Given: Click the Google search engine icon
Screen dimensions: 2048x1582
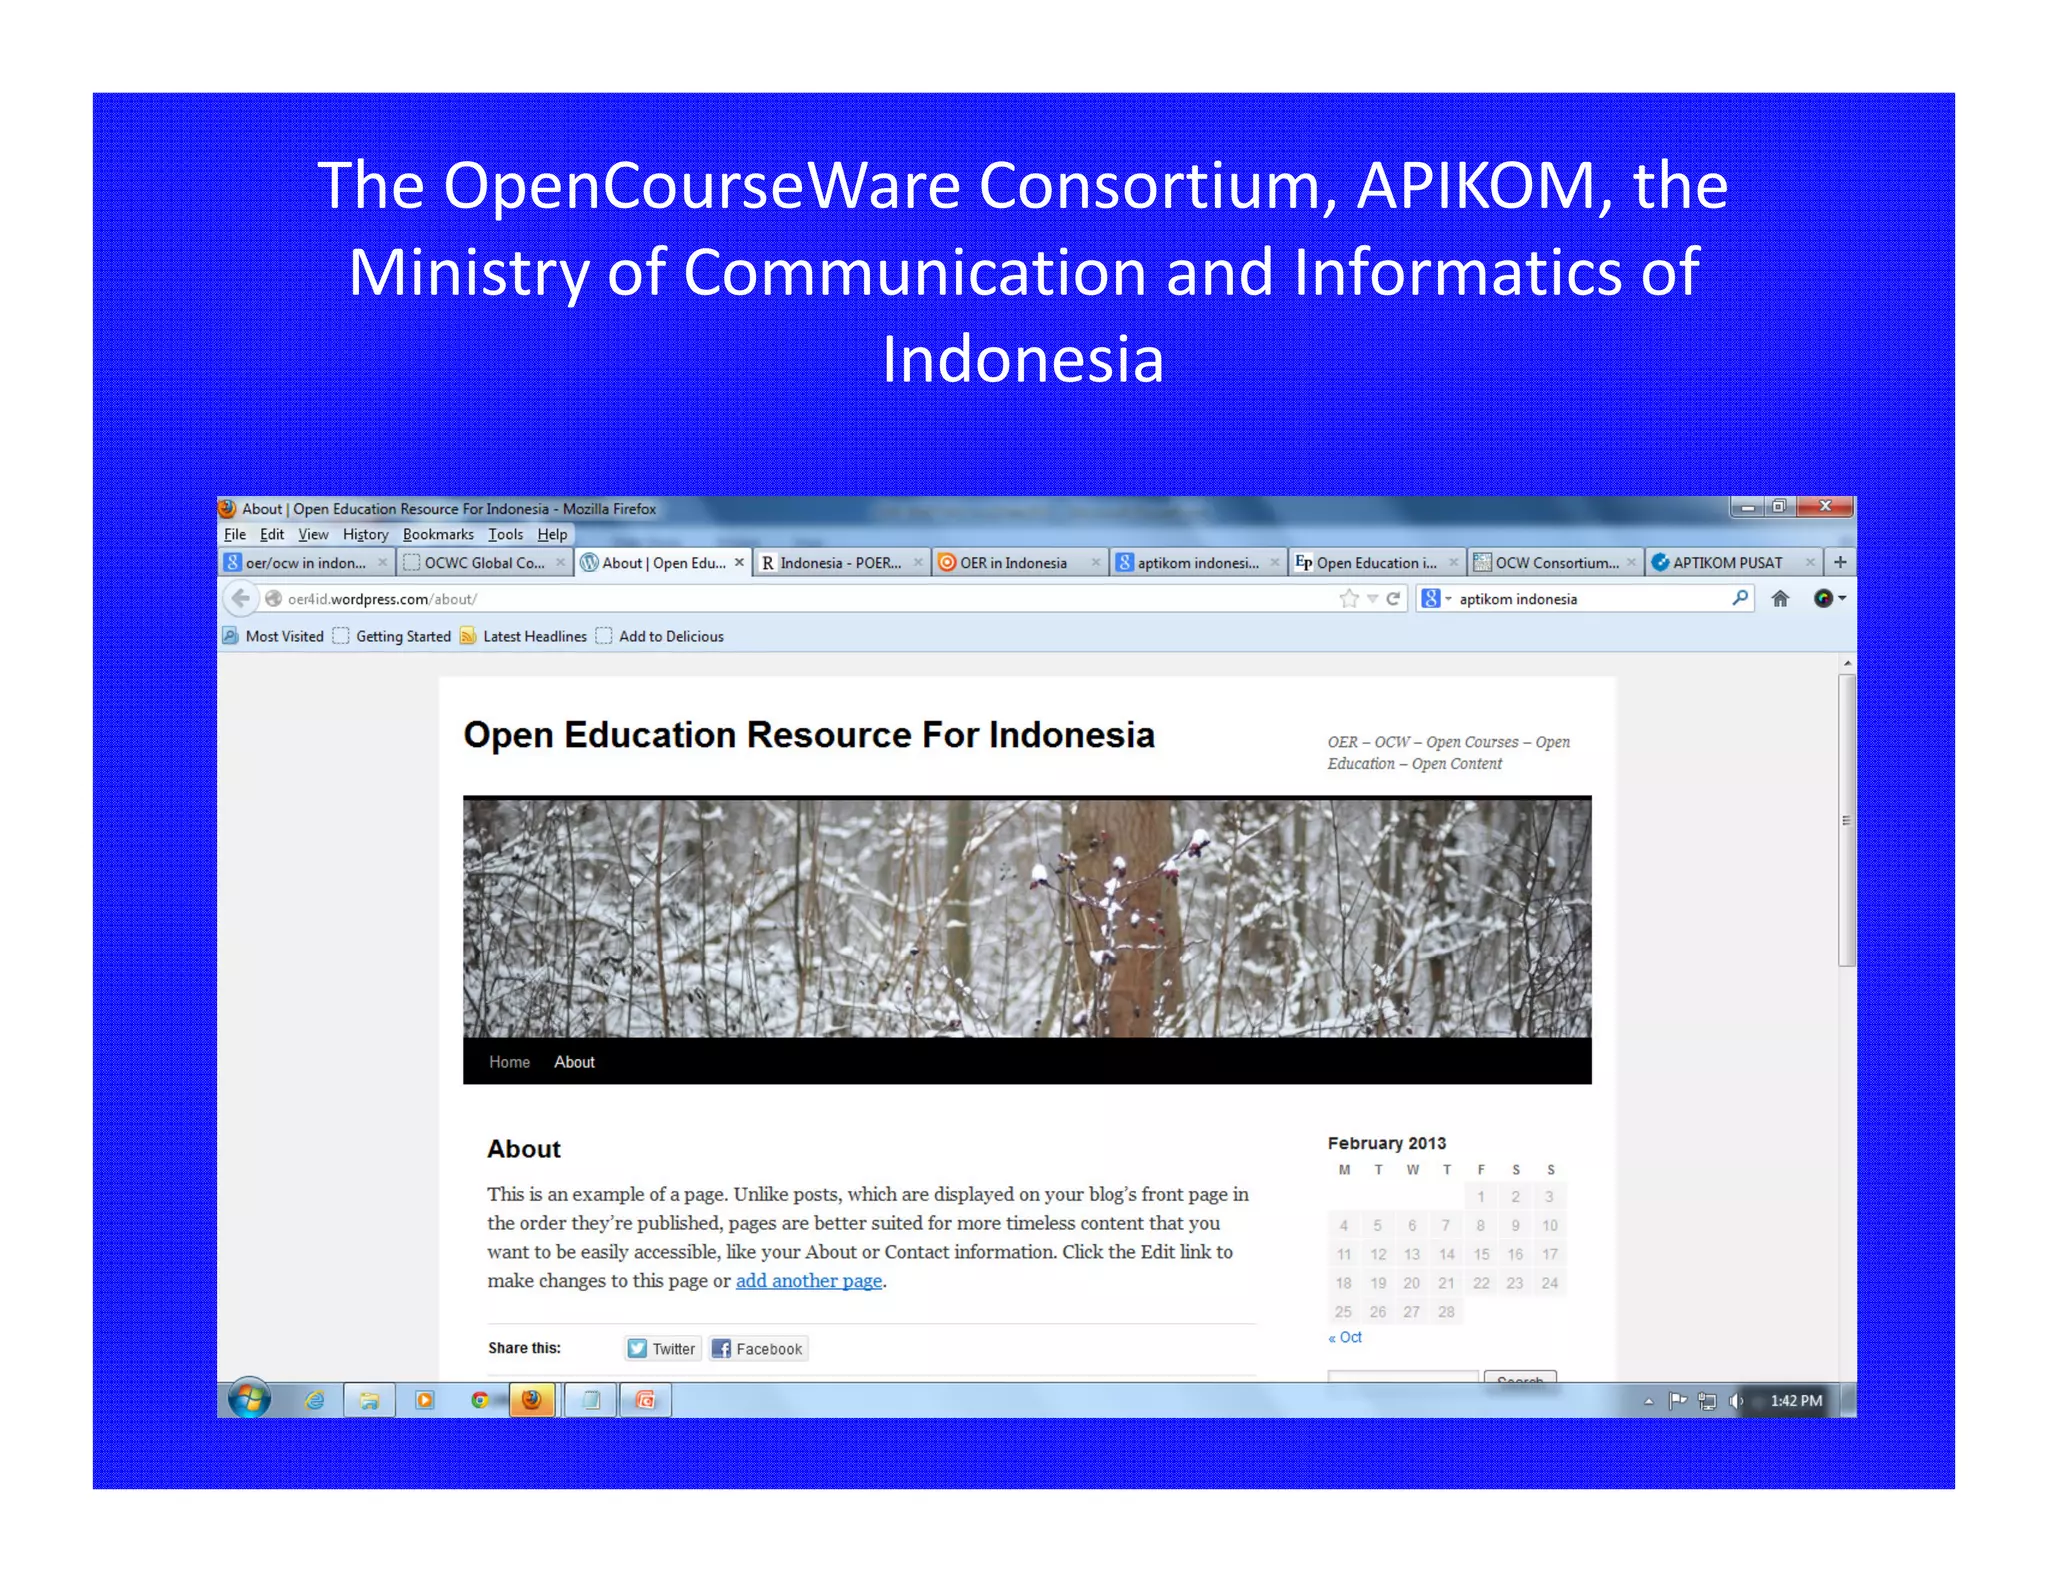Looking at the screenshot, I should pos(1430,599).
